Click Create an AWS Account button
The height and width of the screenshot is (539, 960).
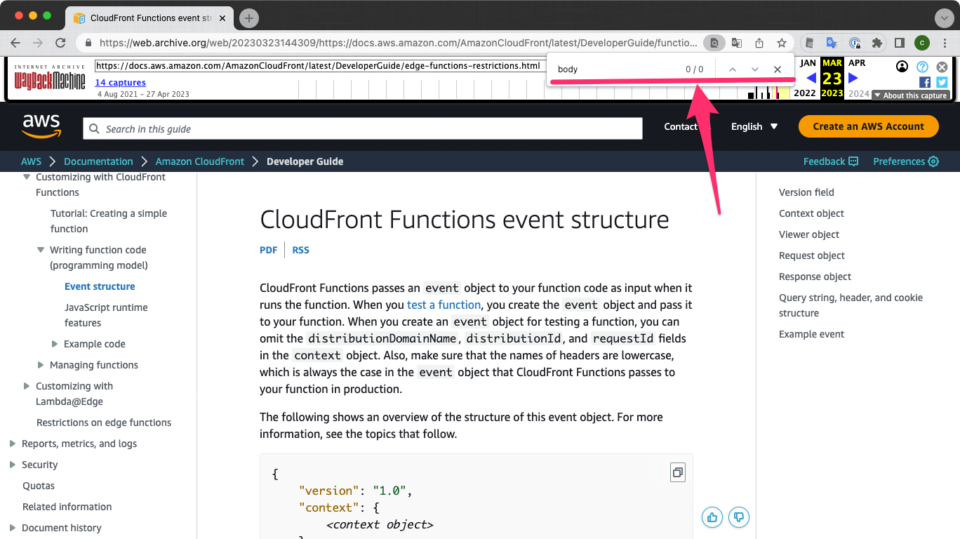click(868, 126)
